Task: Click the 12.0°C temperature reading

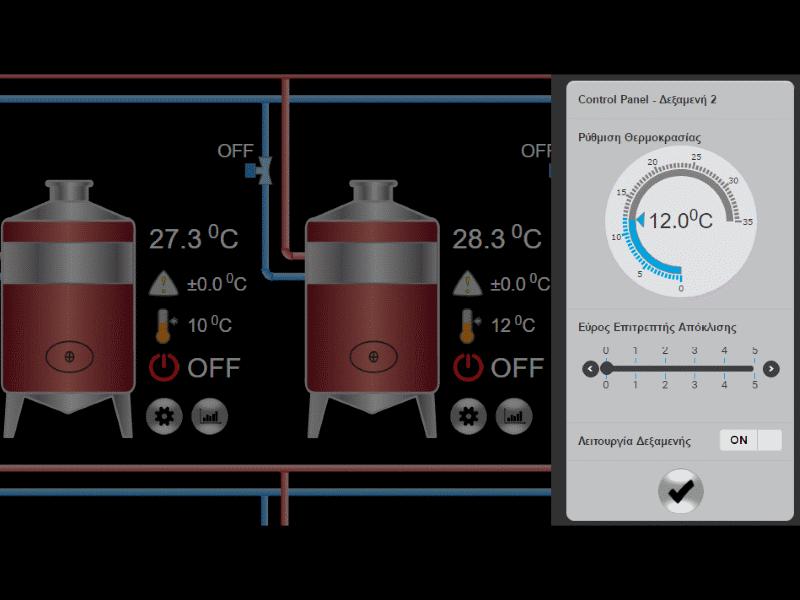Action: [x=682, y=218]
